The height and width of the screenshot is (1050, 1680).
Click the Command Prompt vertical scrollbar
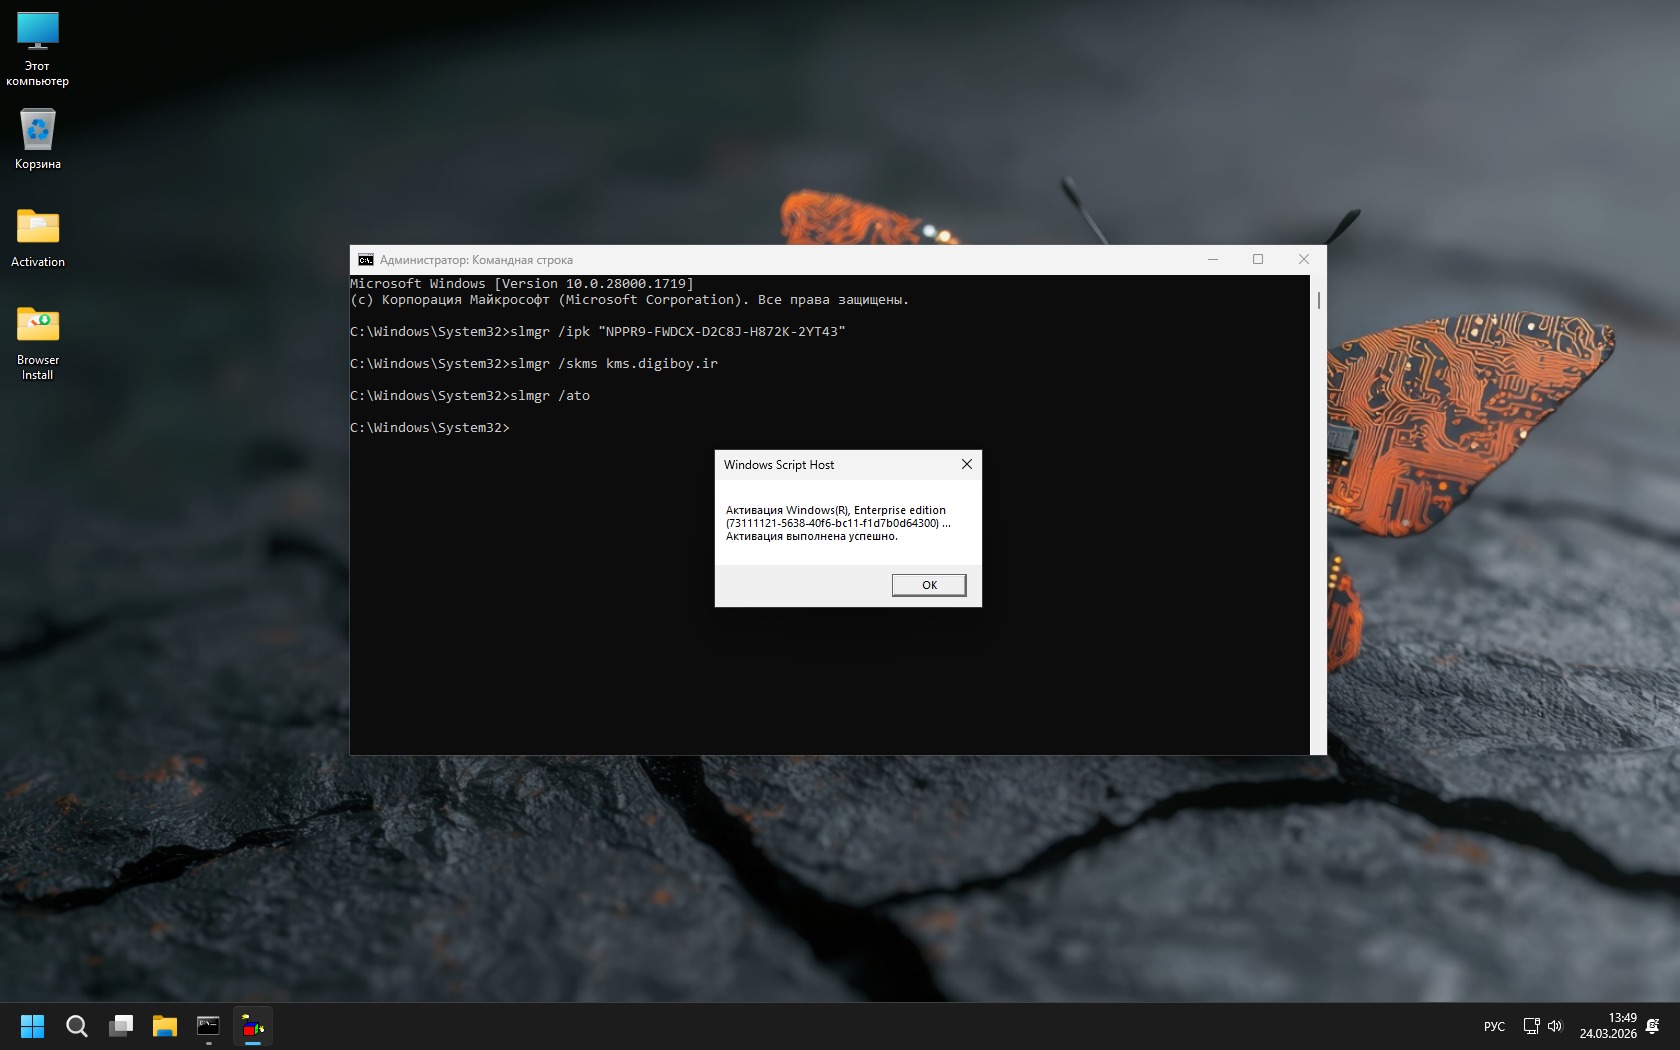point(1318,500)
